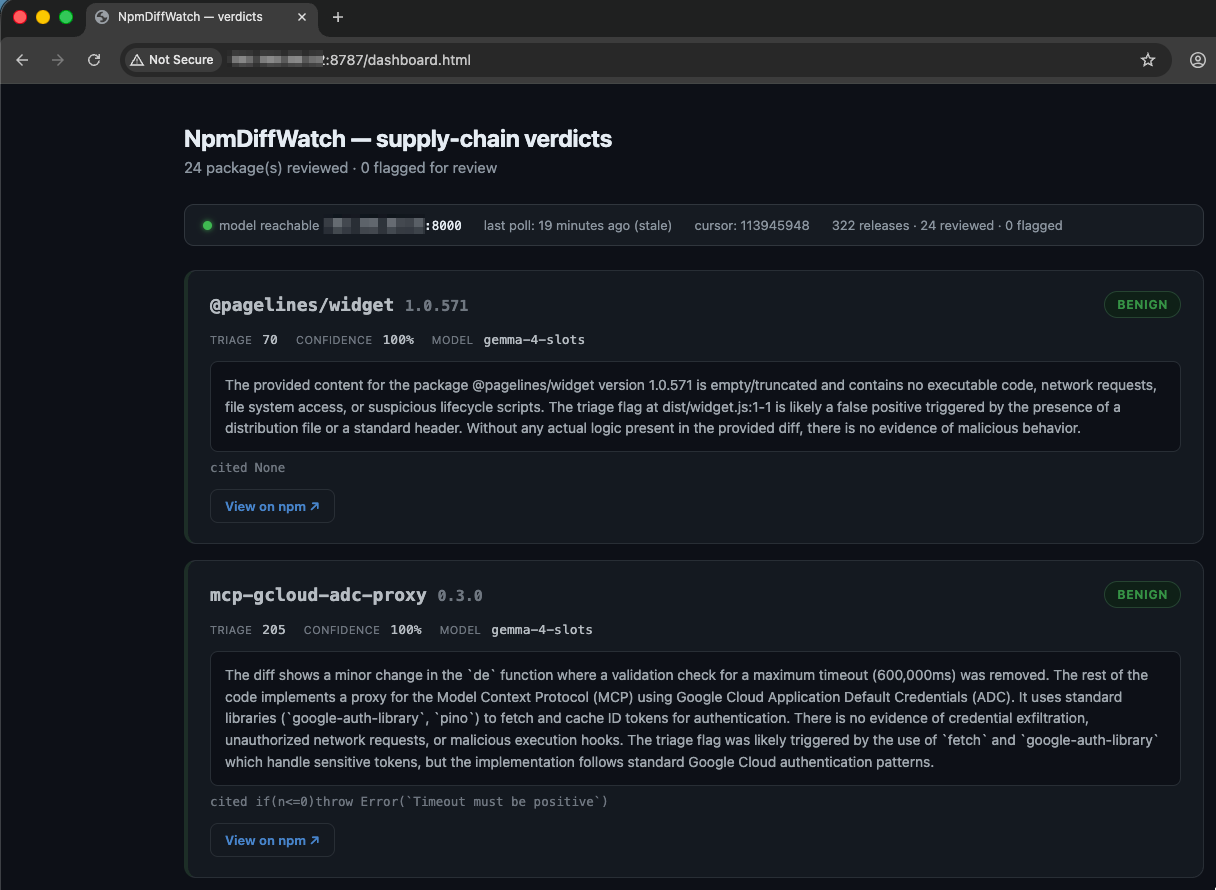The height and width of the screenshot is (890, 1216).
Task: Click BENIGN badge on mcp-gcloud-adc-proxy card
Action: tap(1142, 595)
